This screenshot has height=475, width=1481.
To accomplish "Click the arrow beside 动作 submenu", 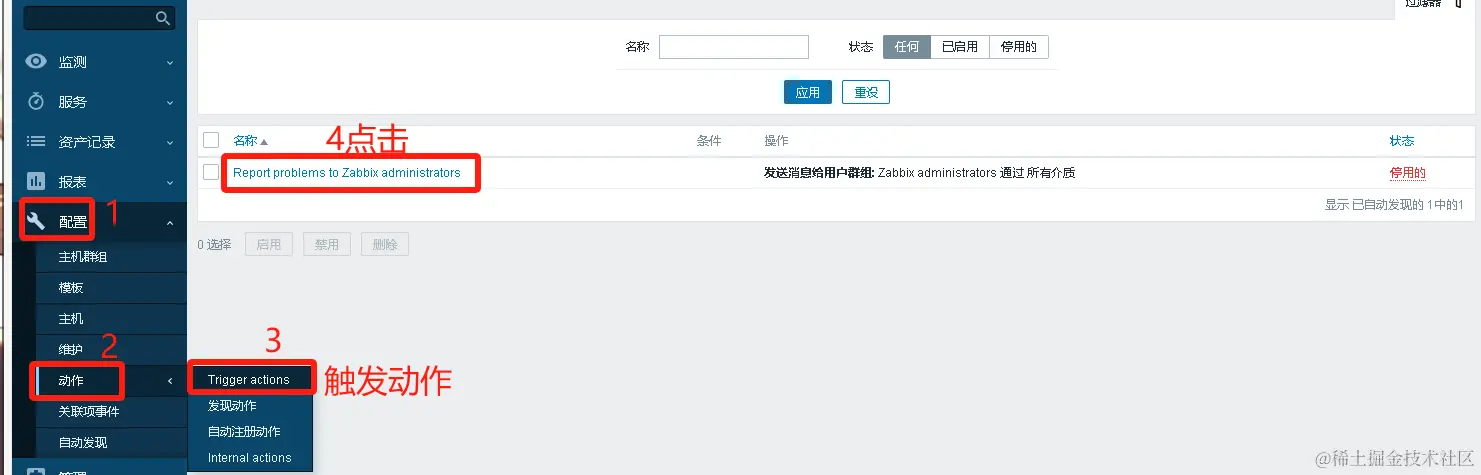I will [170, 381].
